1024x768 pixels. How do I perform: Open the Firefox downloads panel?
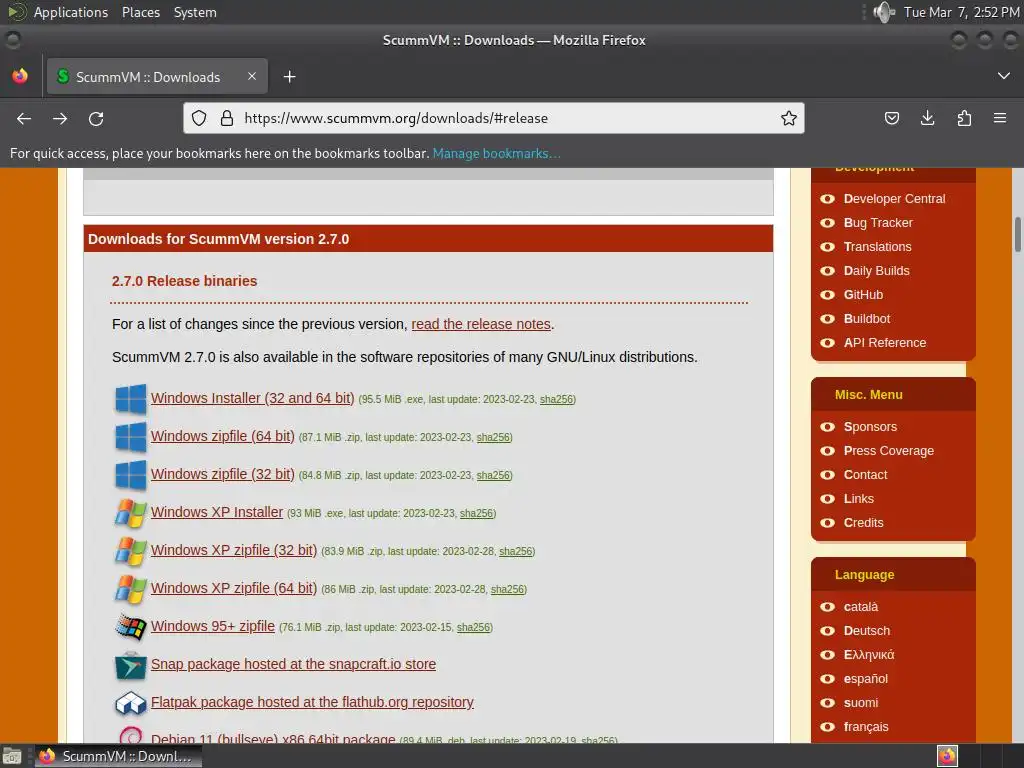coord(927,118)
